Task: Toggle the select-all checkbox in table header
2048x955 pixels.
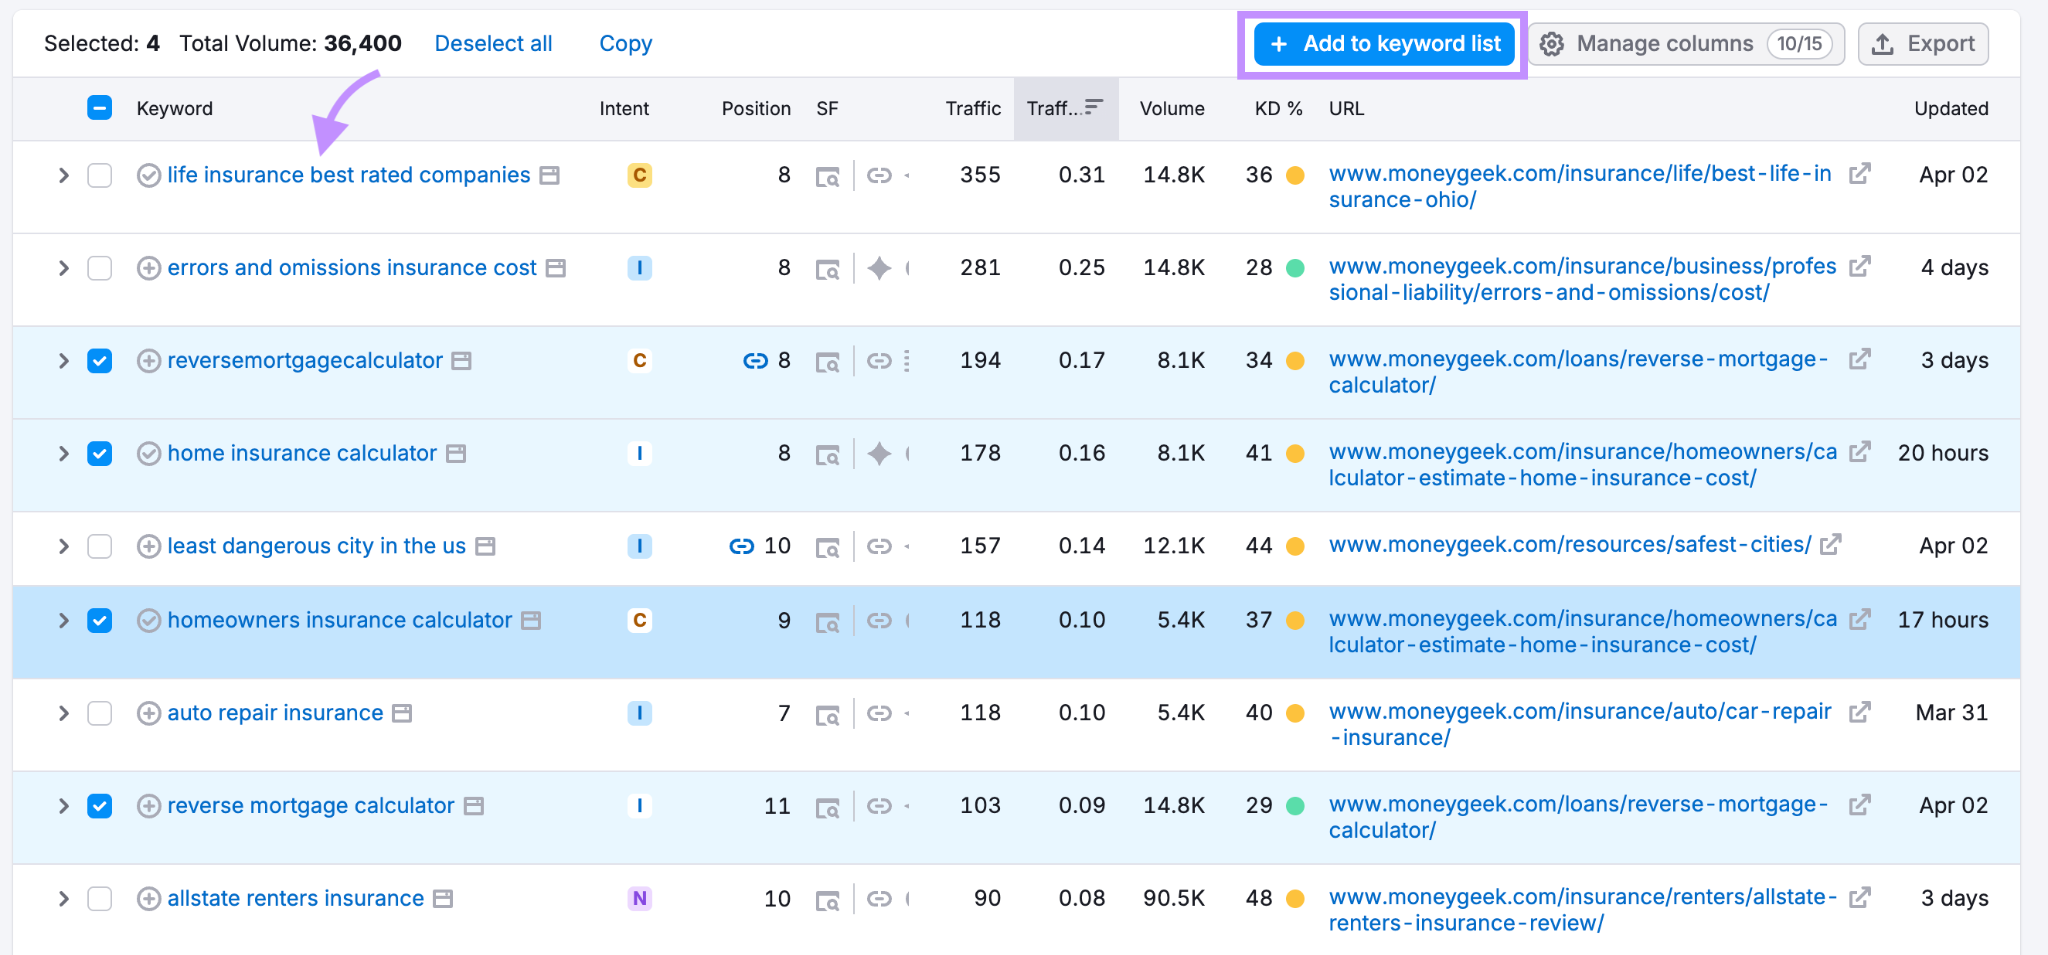Action: 100,108
